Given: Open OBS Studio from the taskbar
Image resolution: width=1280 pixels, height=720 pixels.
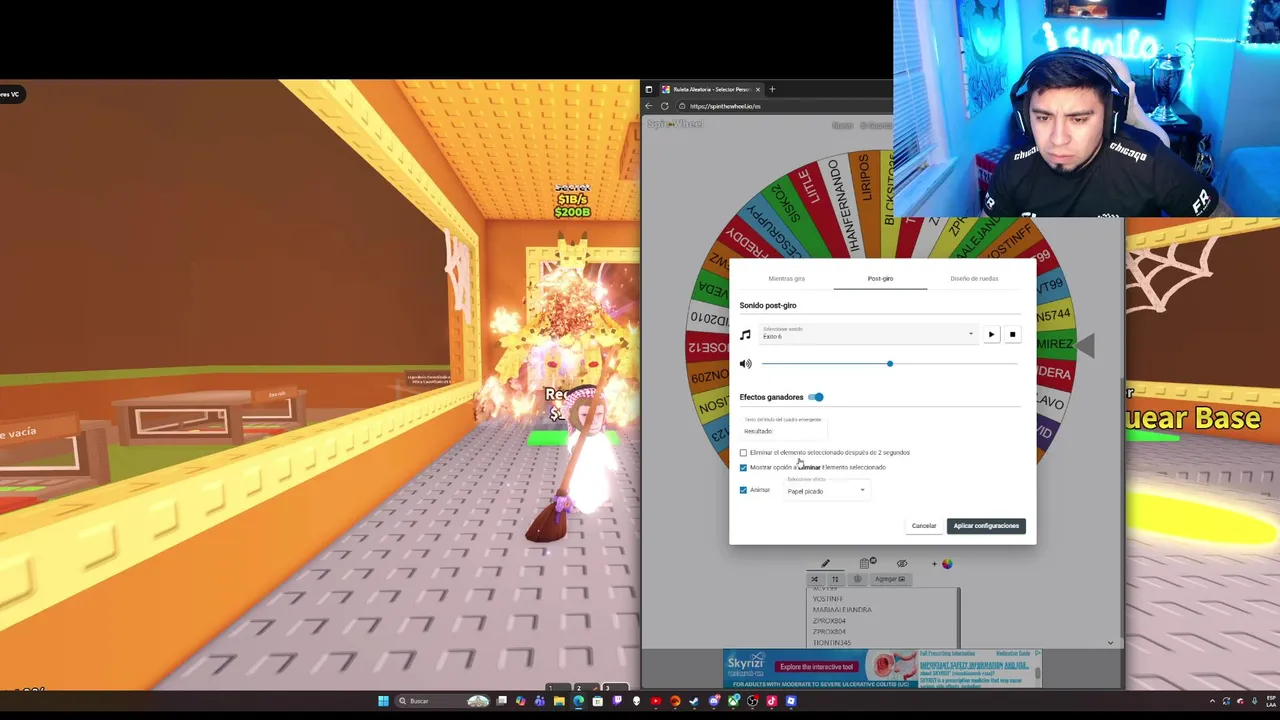Looking at the screenshot, I should pyautogui.click(x=752, y=701).
